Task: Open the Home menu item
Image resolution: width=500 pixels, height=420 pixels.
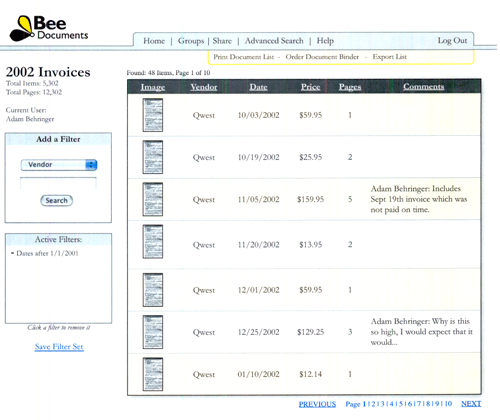Action: click(154, 41)
